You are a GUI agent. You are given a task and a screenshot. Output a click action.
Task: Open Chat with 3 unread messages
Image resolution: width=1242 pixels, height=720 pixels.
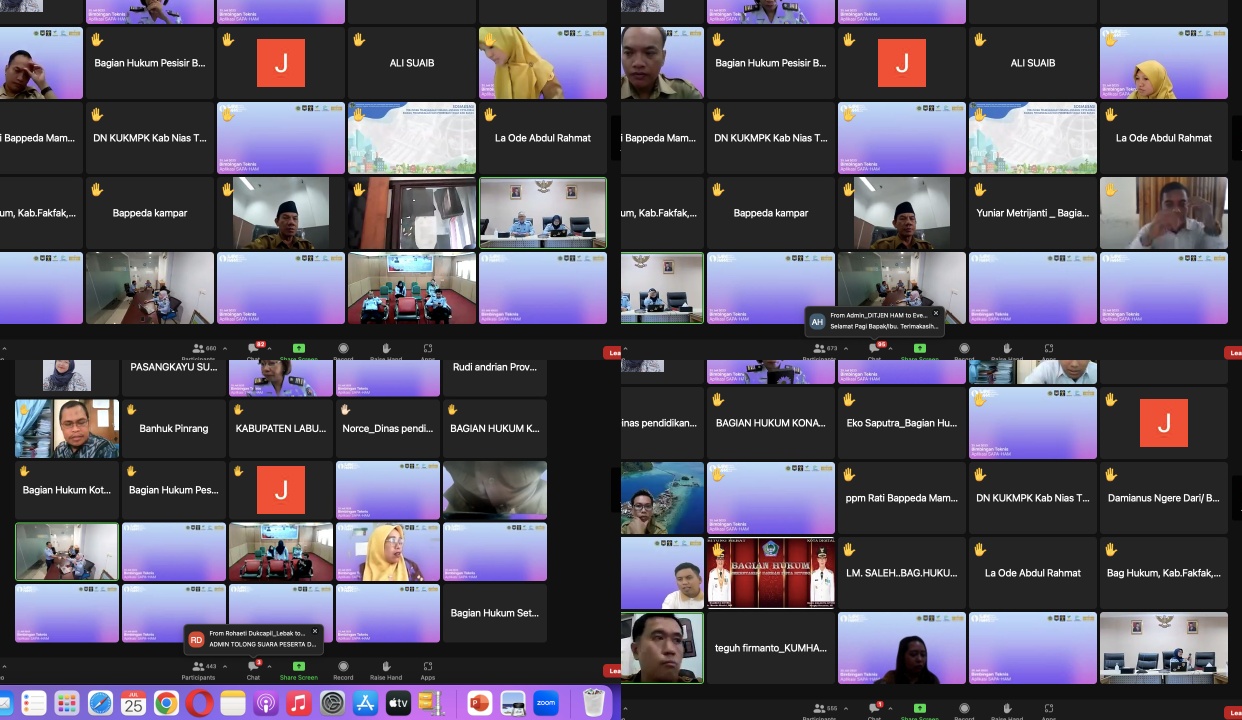tap(253, 669)
